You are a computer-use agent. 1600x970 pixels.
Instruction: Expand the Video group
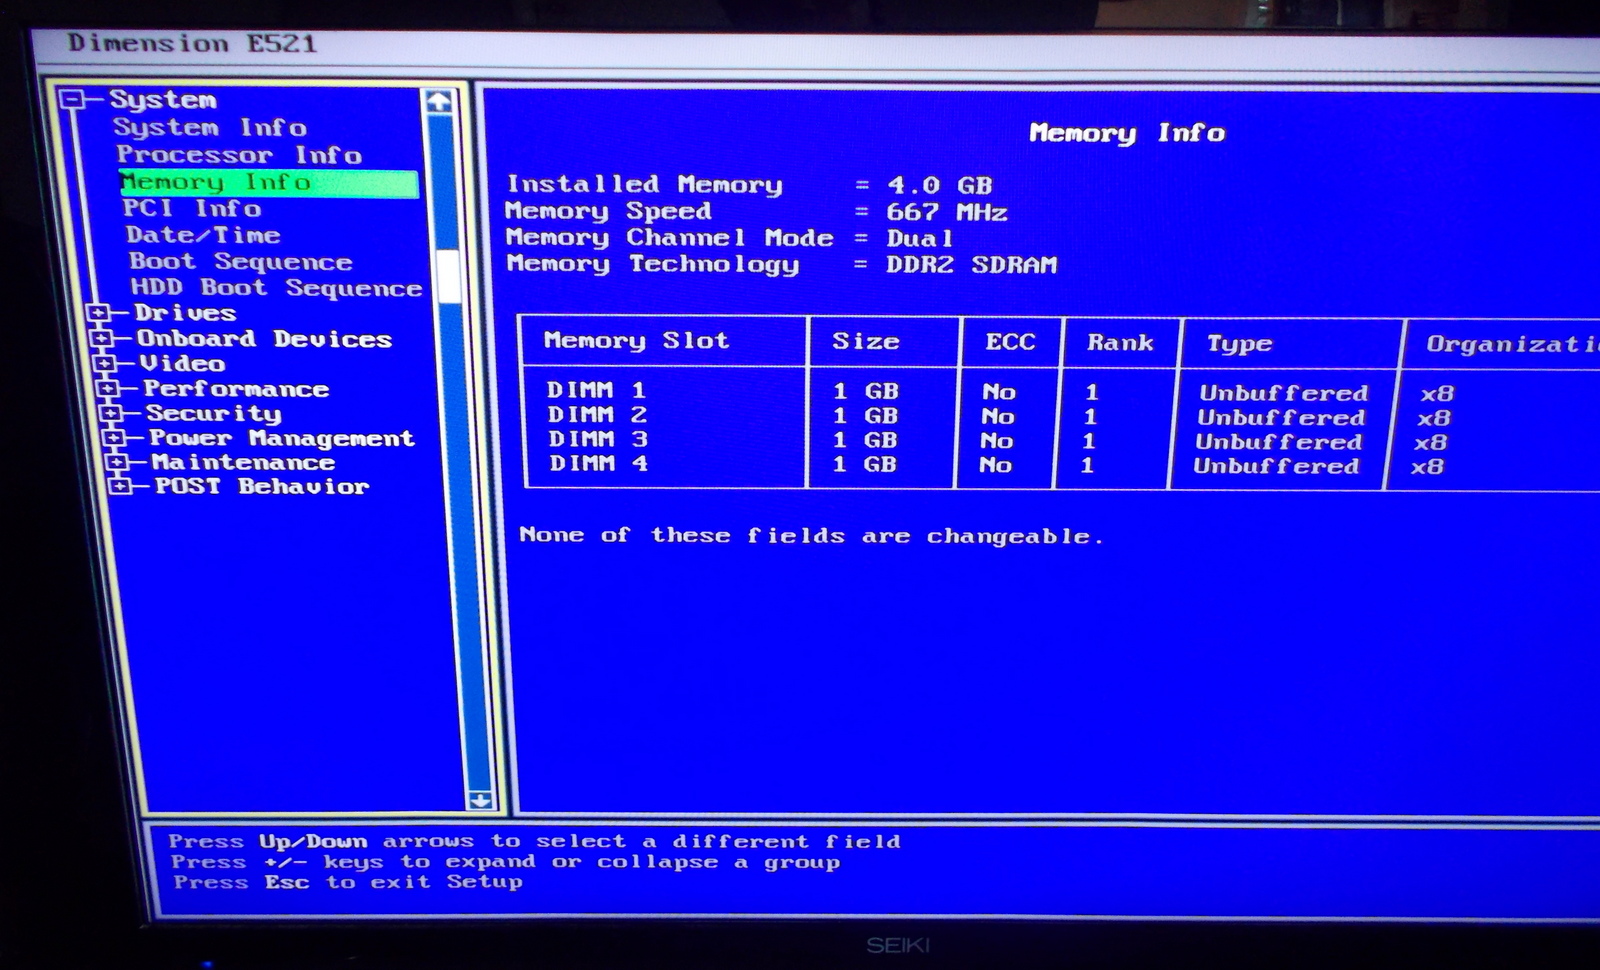coord(104,364)
